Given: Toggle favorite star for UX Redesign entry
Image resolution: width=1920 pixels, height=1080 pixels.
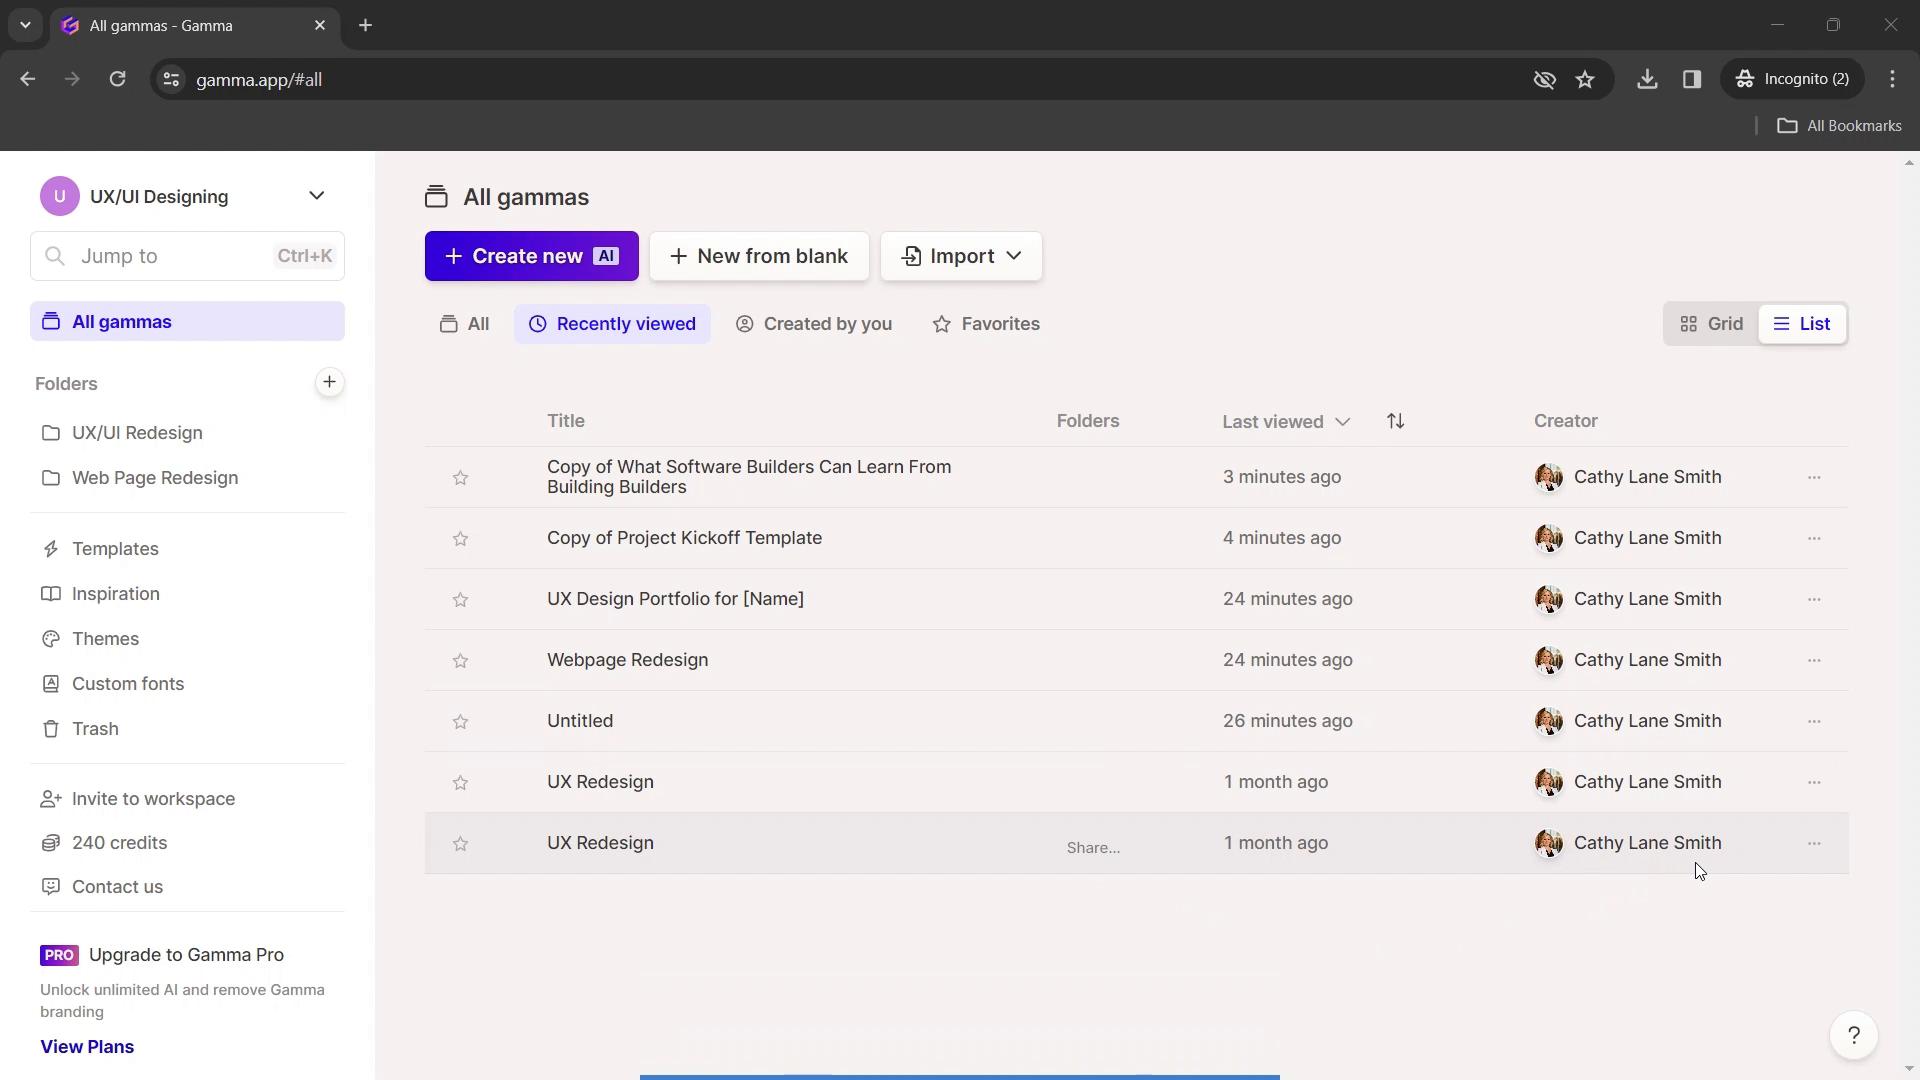Looking at the screenshot, I should click(460, 781).
